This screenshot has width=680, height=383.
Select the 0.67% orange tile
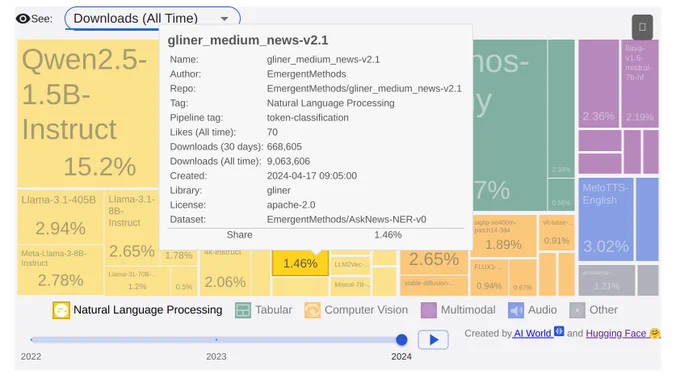(523, 278)
